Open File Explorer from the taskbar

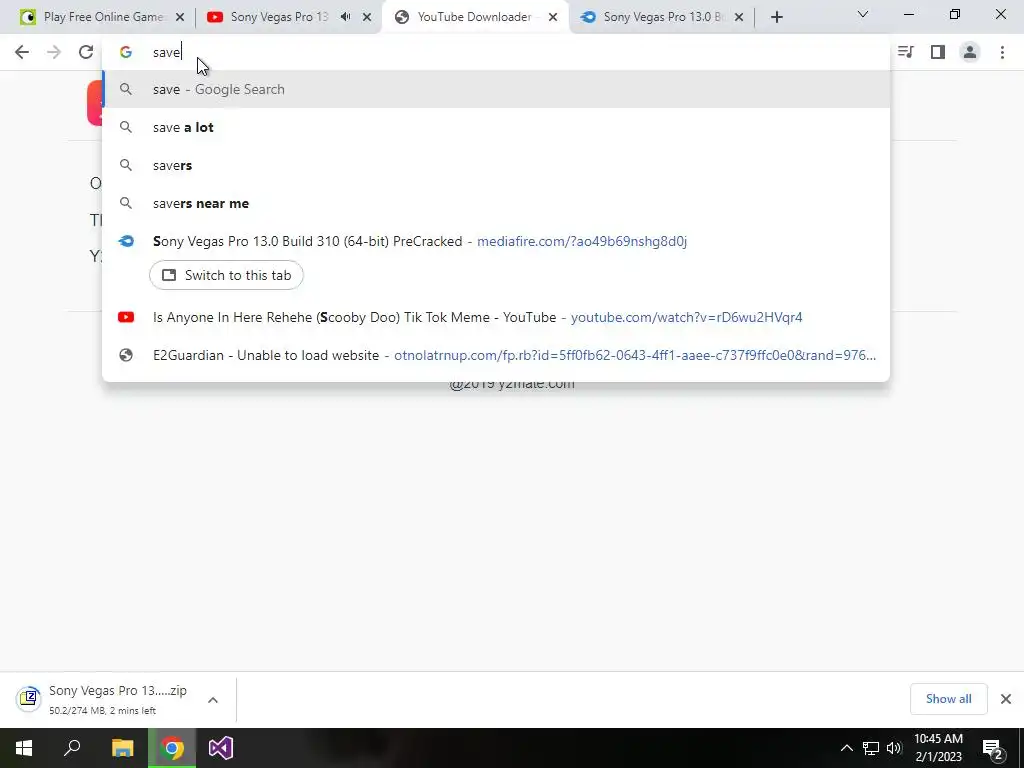122,748
